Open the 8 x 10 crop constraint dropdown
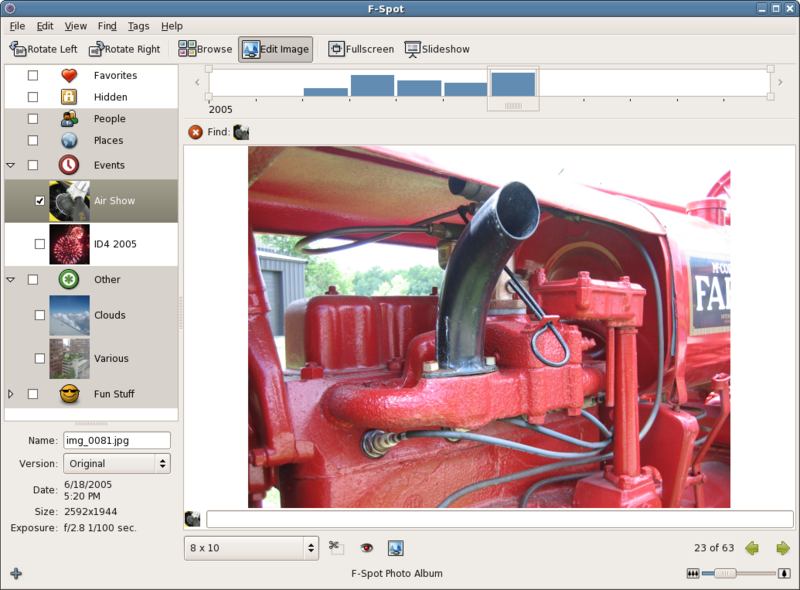Viewport: 800px width, 590px height. pos(253,546)
